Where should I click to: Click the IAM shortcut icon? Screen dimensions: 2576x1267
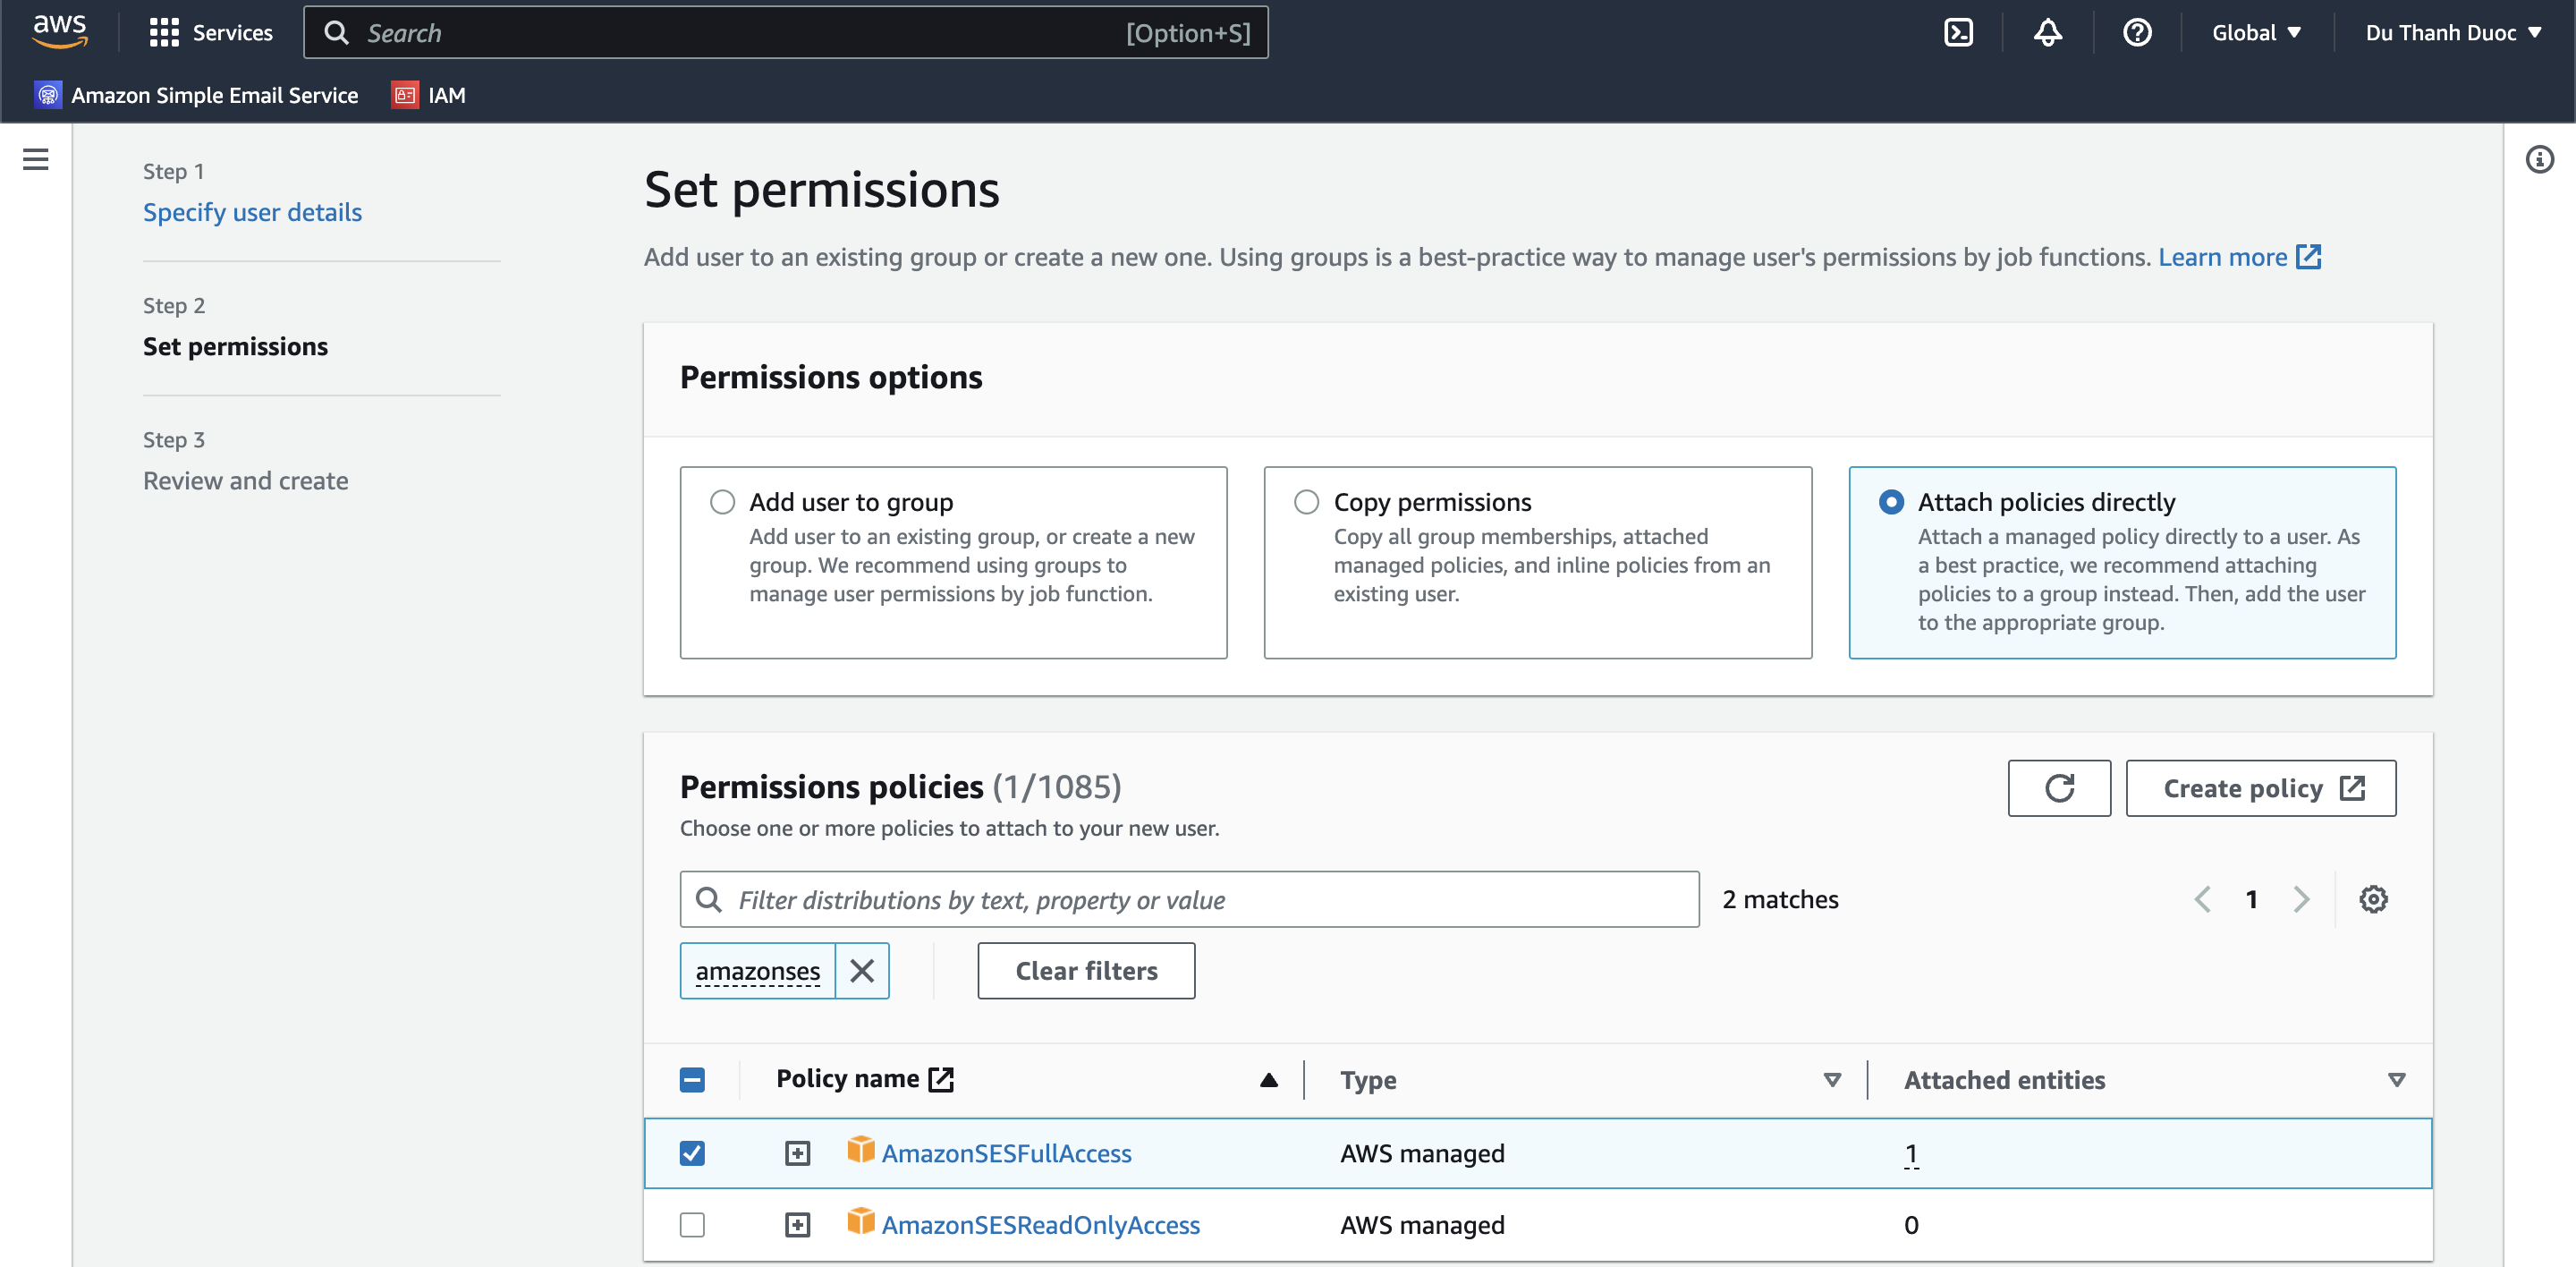[x=405, y=95]
